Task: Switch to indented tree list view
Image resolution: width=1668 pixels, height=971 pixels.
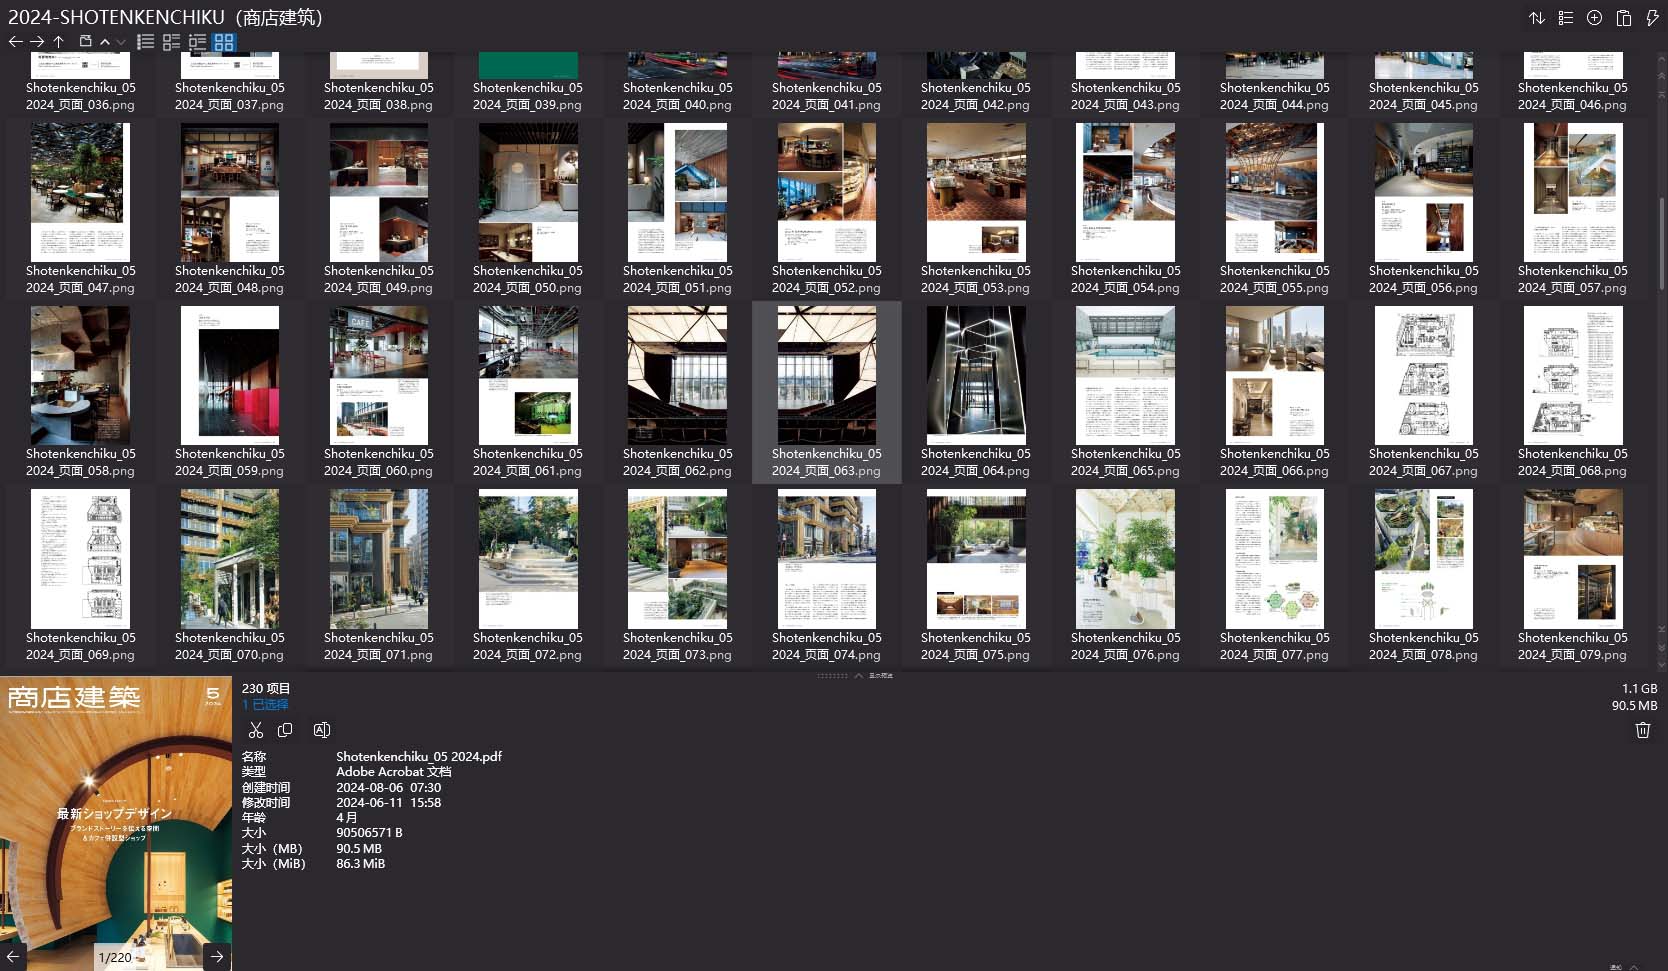Action: click(x=198, y=42)
